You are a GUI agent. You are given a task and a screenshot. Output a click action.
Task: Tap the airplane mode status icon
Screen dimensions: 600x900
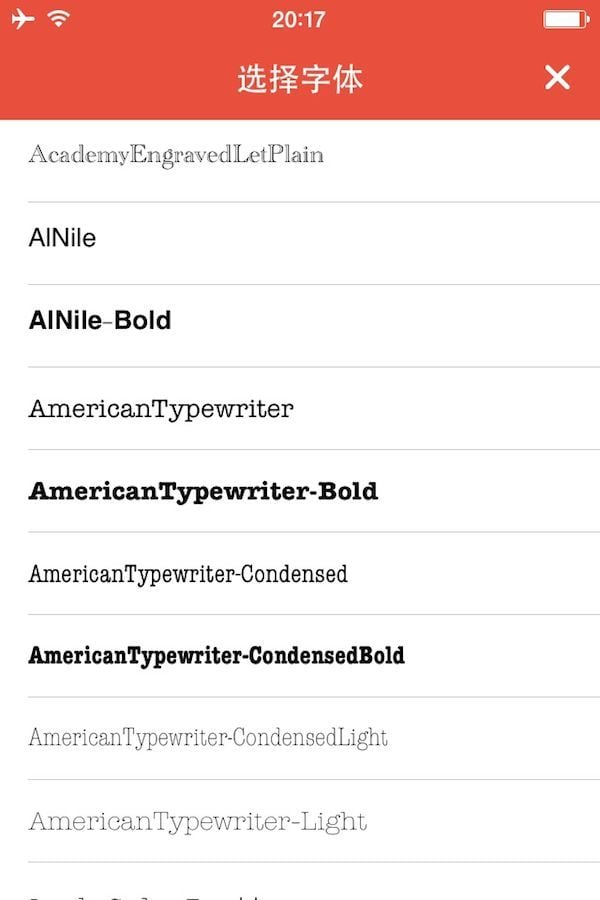(22, 19)
